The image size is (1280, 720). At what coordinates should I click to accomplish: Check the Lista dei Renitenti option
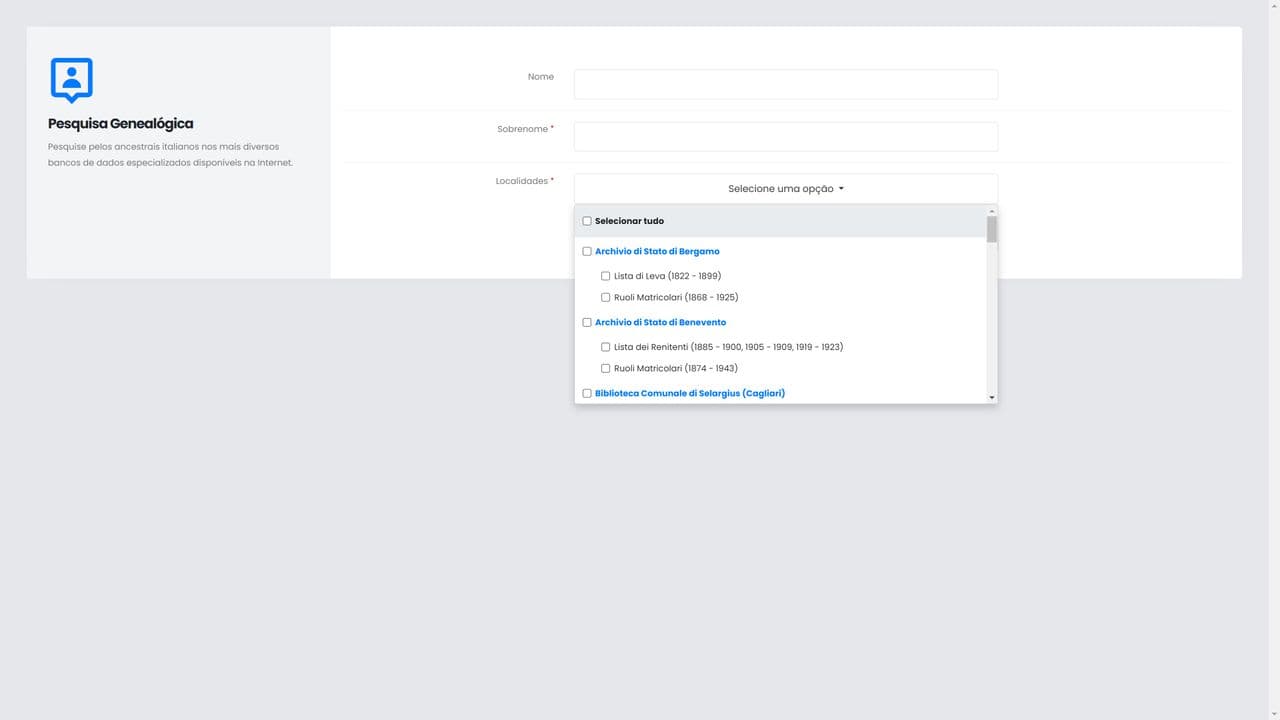coord(605,347)
